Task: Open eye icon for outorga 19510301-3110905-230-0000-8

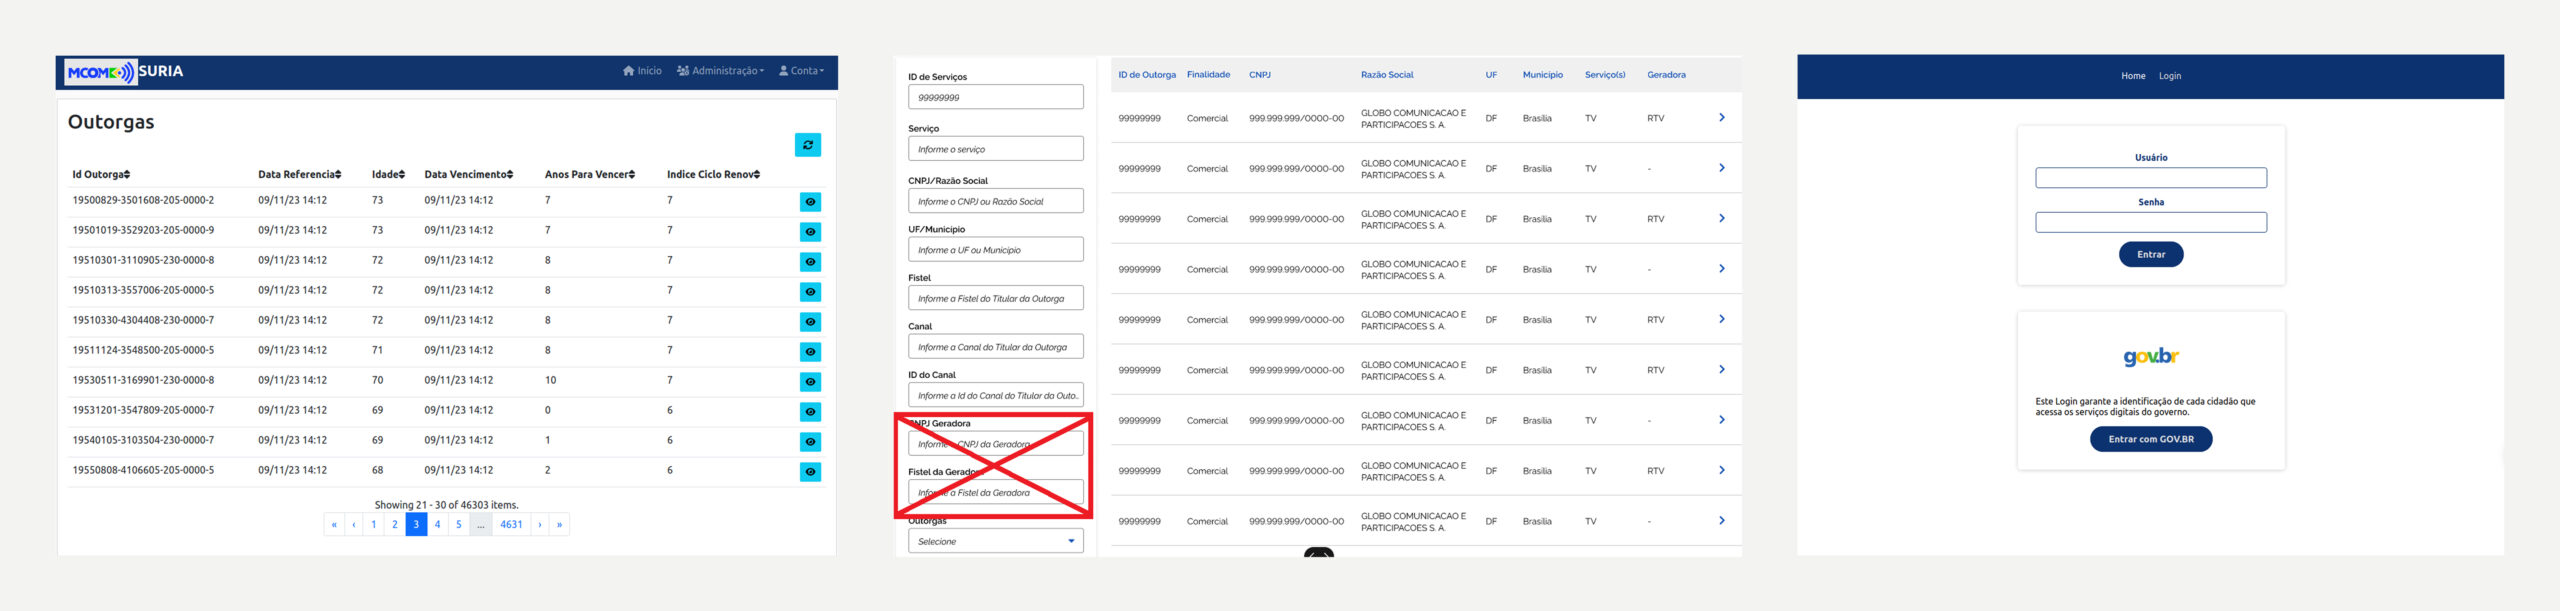Action: [x=810, y=262]
